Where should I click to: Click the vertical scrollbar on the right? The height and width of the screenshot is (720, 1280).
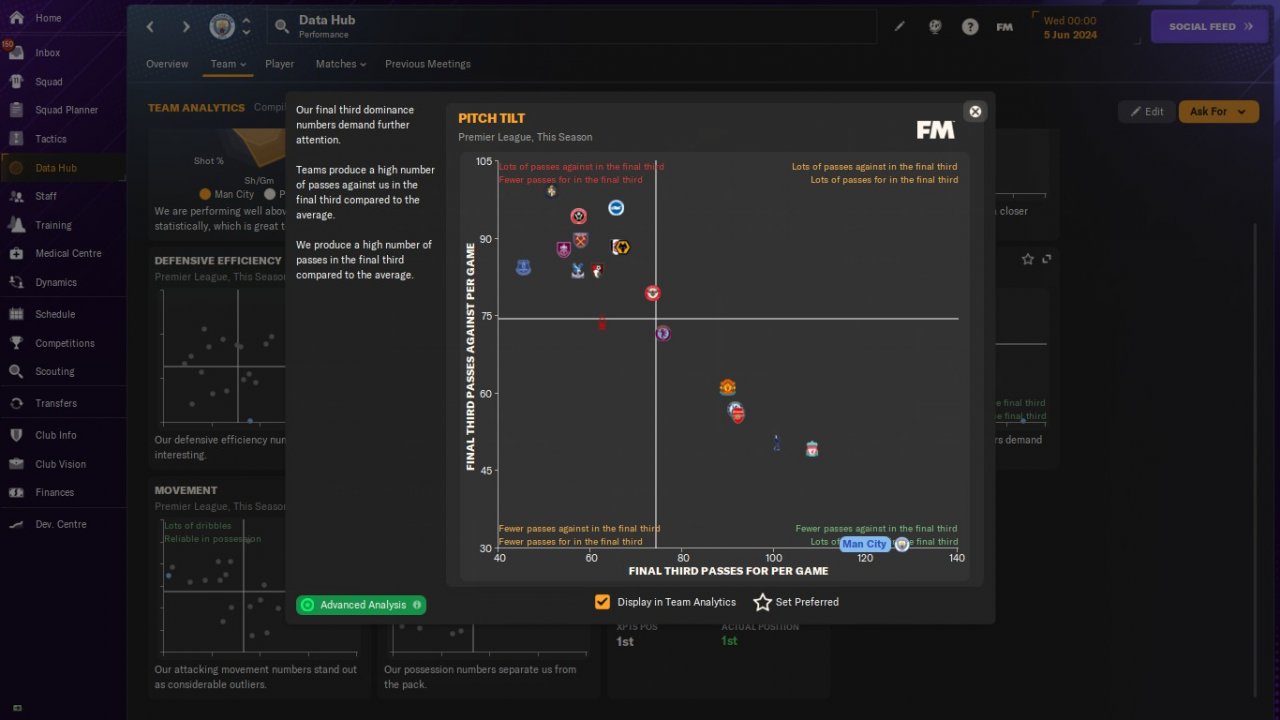pyautogui.click(x=1256, y=460)
